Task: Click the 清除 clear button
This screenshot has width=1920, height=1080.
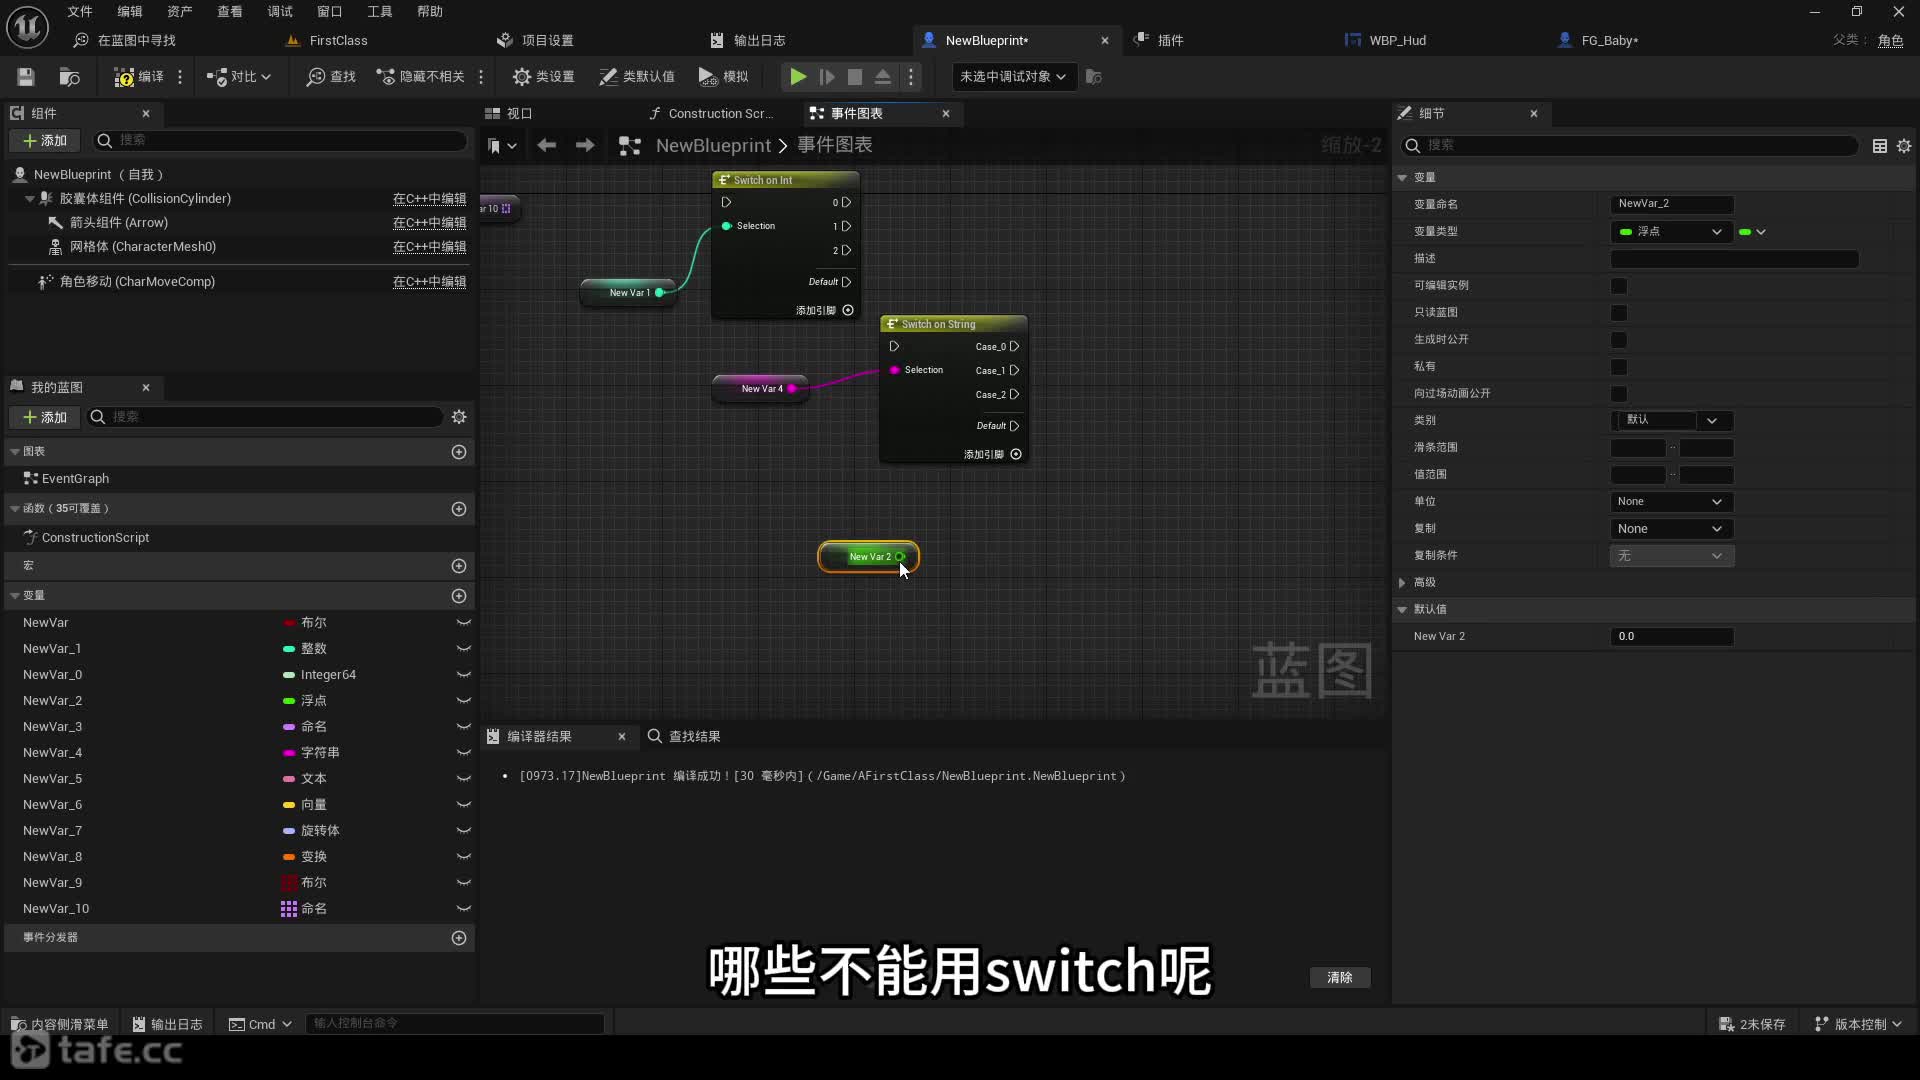Action: (x=1340, y=978)
